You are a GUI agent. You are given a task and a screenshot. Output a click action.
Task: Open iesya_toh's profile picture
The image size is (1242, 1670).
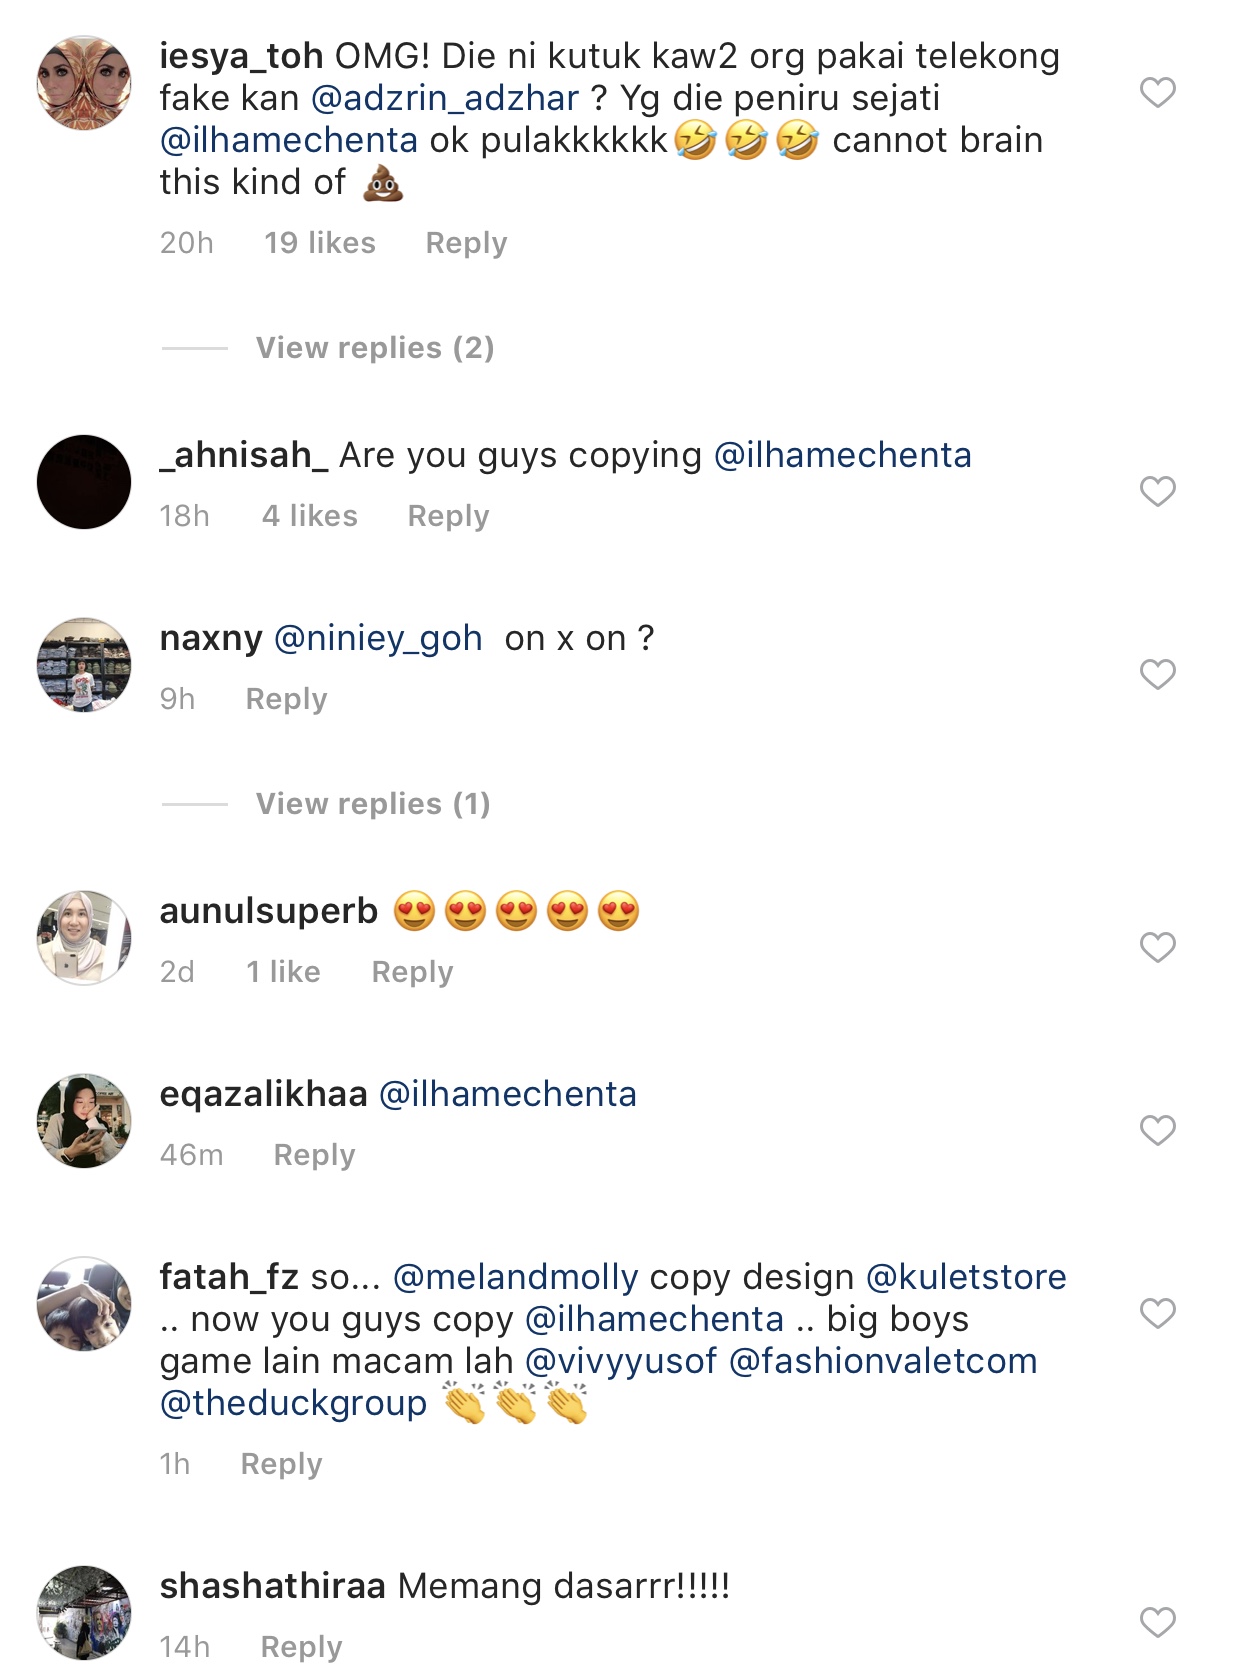(84, 83)
